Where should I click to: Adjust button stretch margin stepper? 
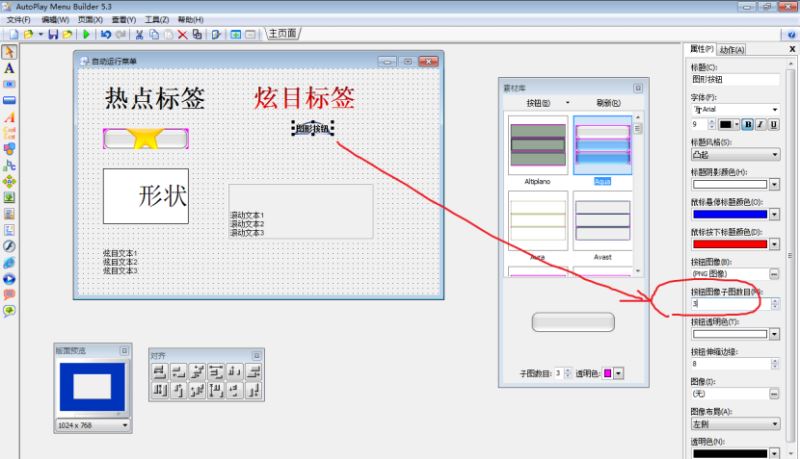click(x=775, y=364)
